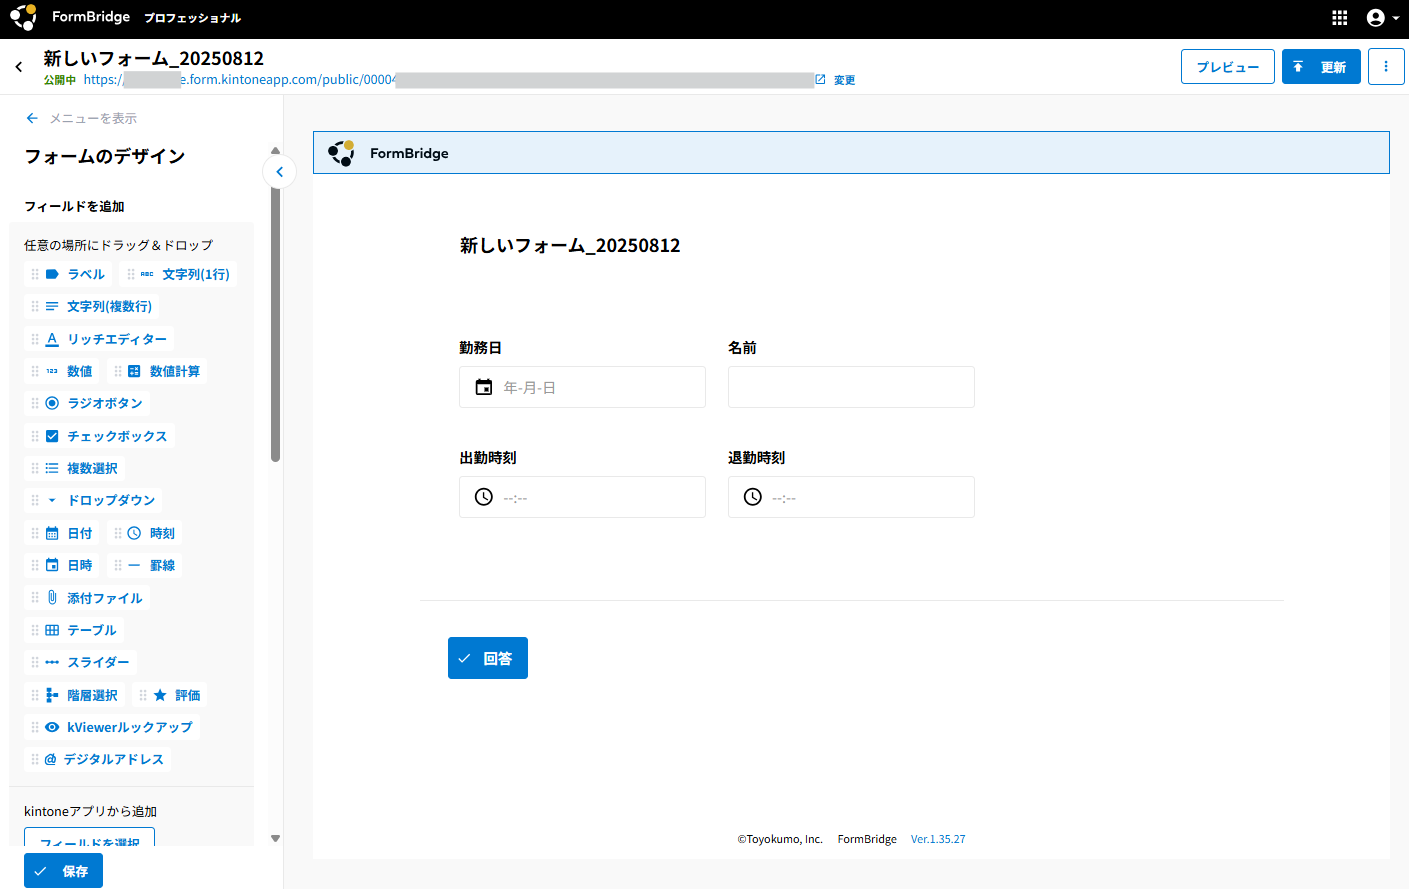
Task: Click the 退勤時刻 field label
Action: 757,458
